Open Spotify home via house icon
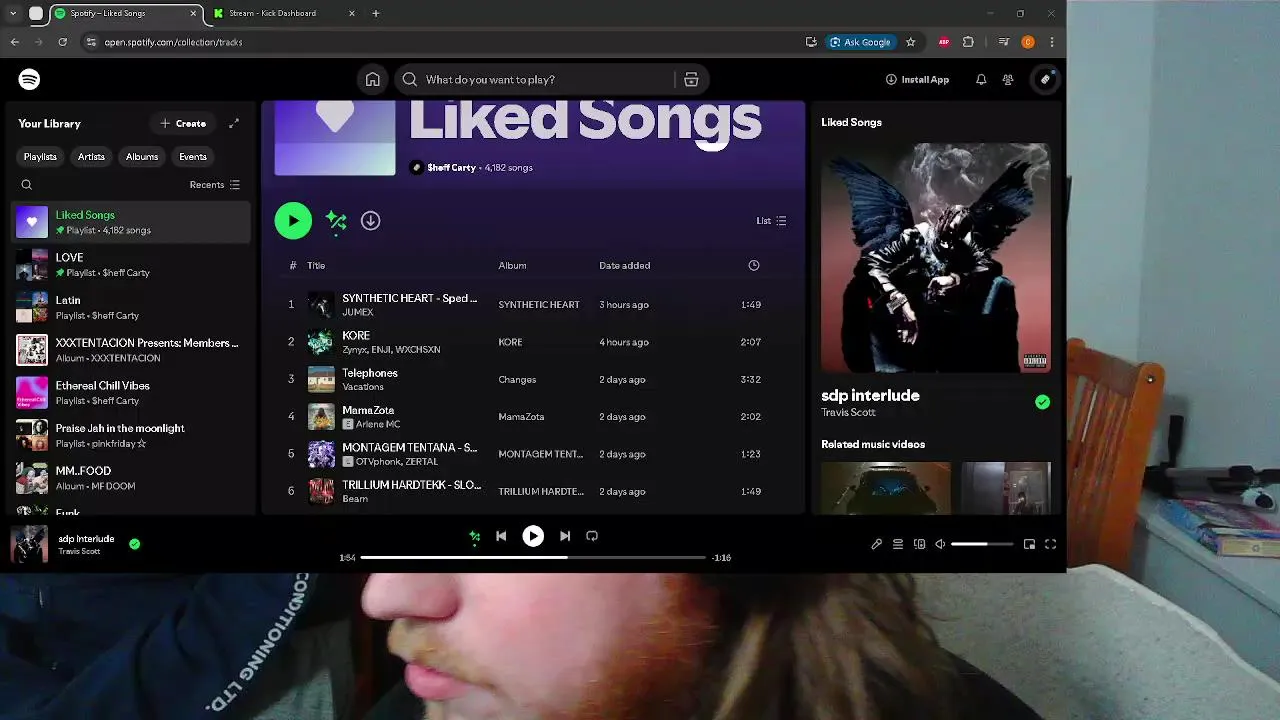1280x720 pixels. (x=372, y=80)
